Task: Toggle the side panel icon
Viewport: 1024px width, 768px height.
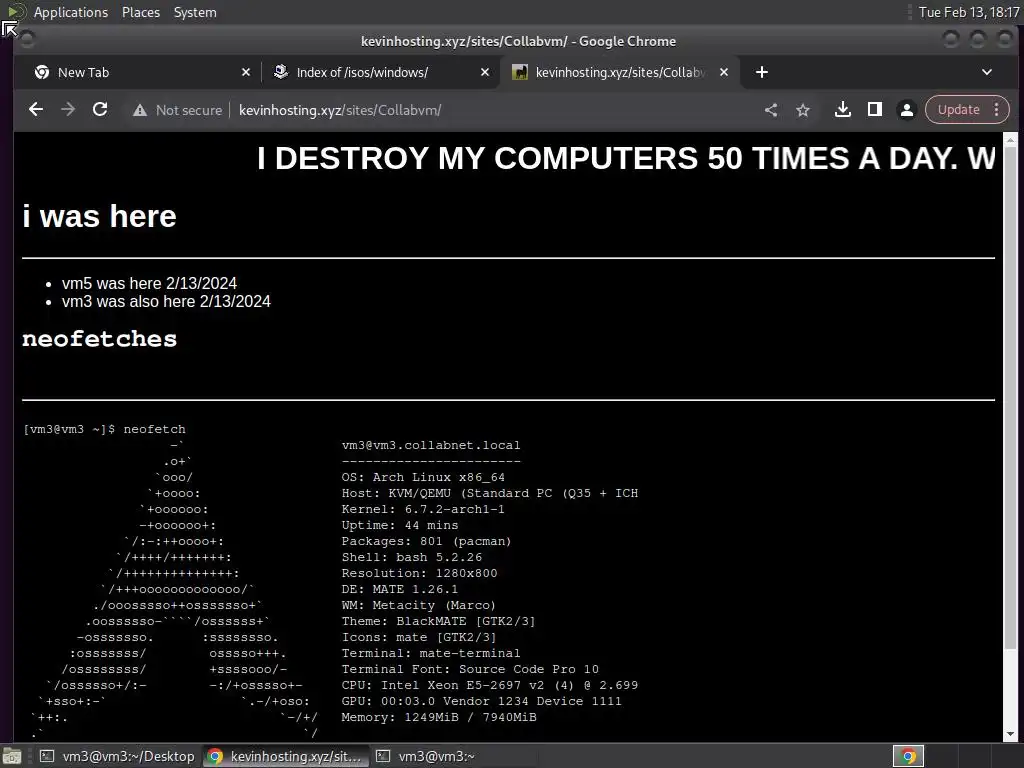Action: click(x=875, y=110)
